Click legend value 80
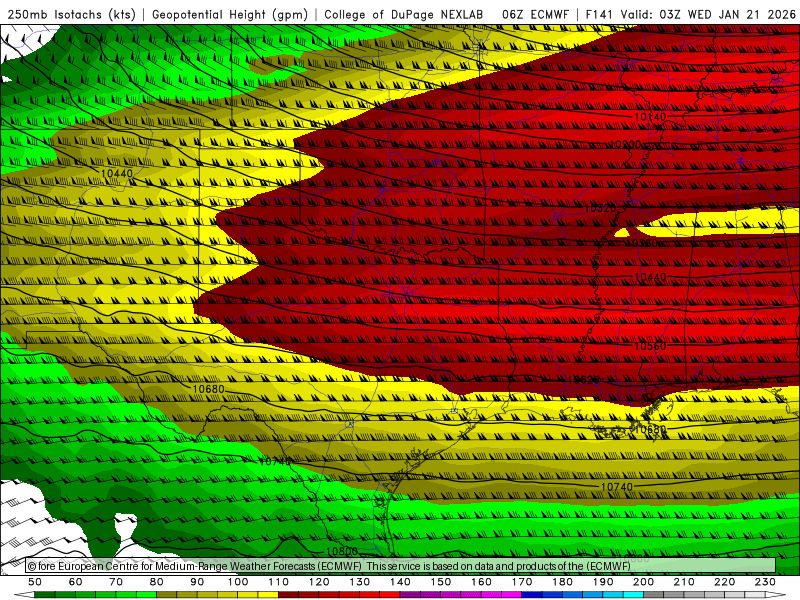Viewport: 800px width, 600px height. pos(156,582)
